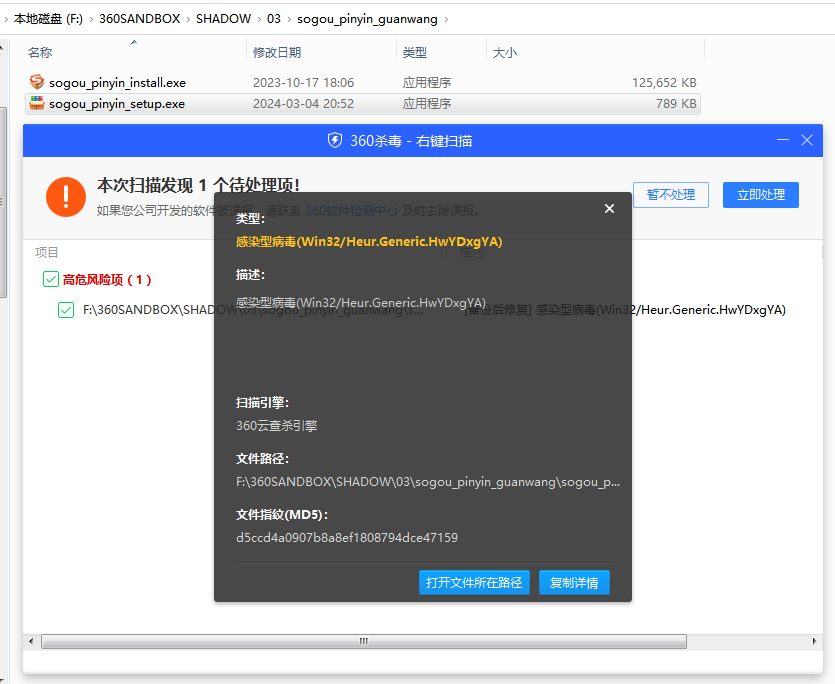Click the truncated file path in details popup
Screen dimensions: 835x684
(x=428, y=482)
